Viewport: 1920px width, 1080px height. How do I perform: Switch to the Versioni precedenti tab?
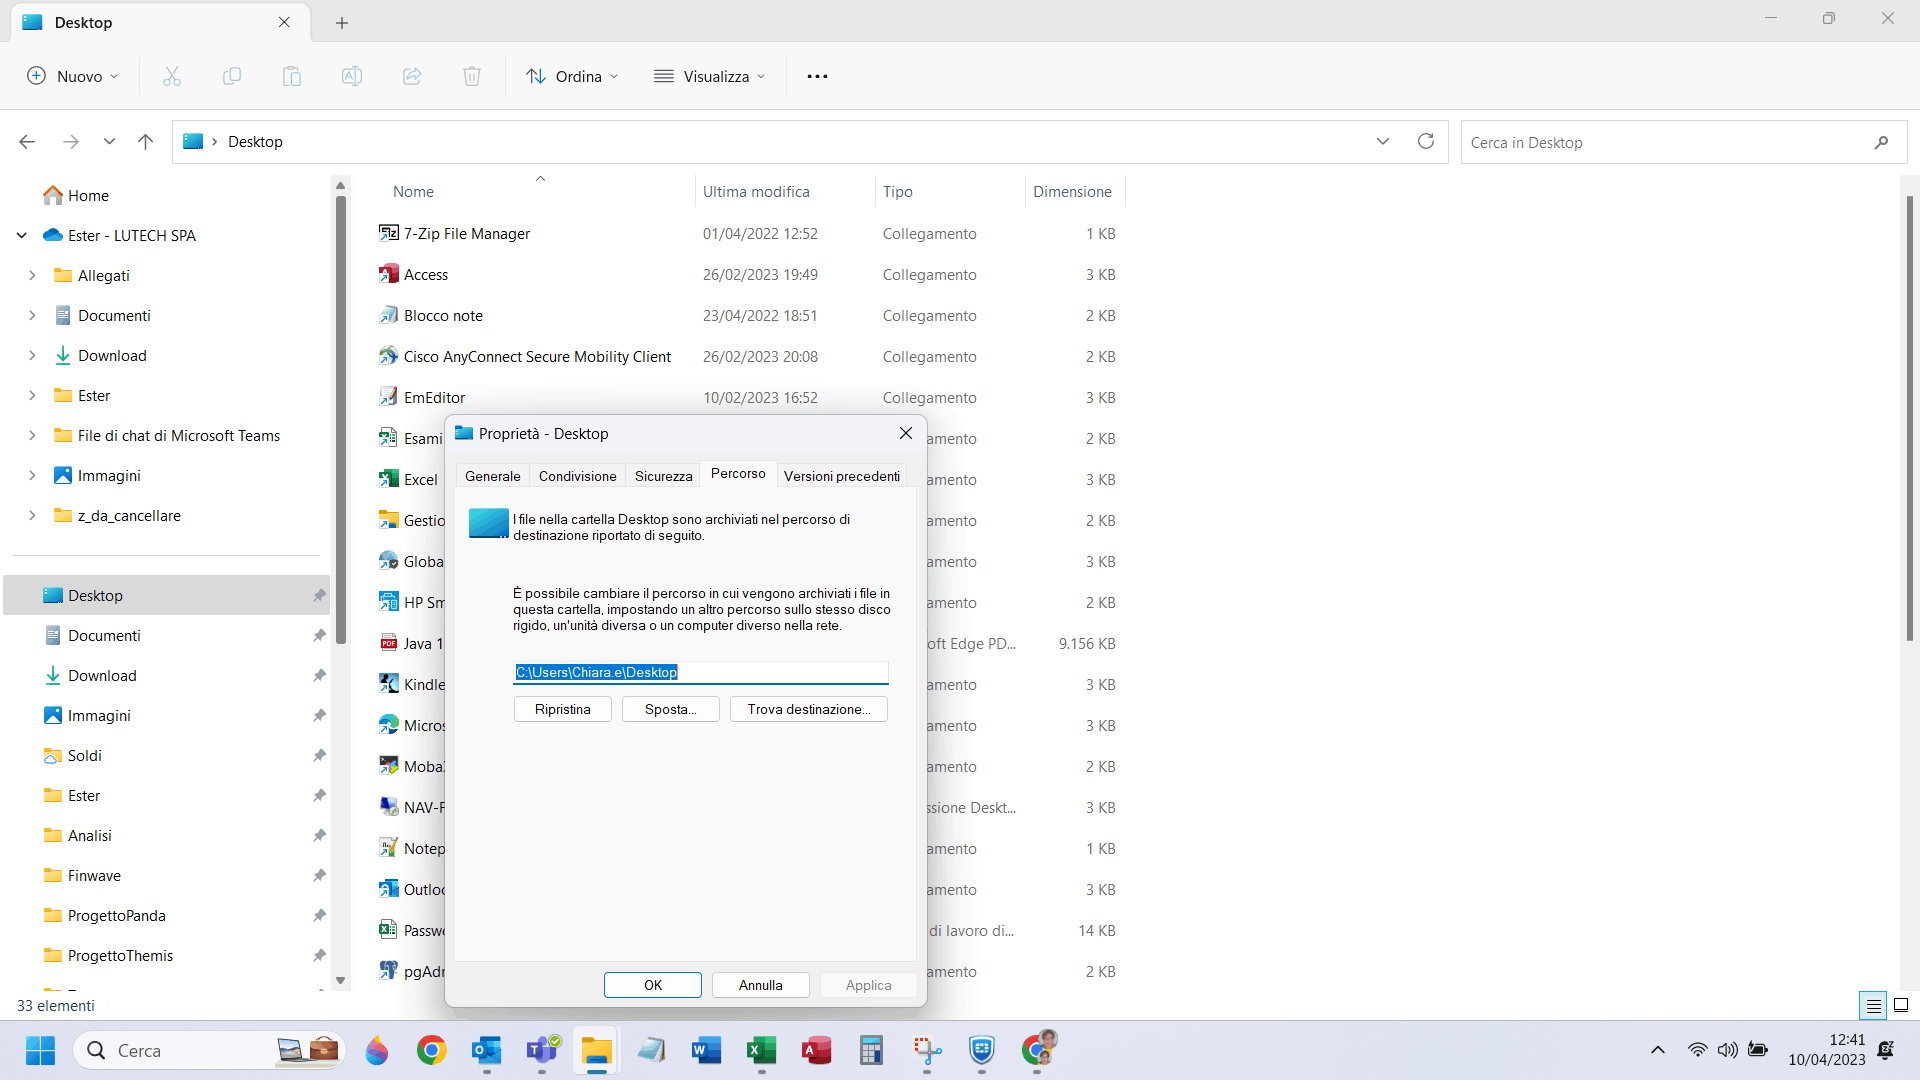tap(841, 476)
